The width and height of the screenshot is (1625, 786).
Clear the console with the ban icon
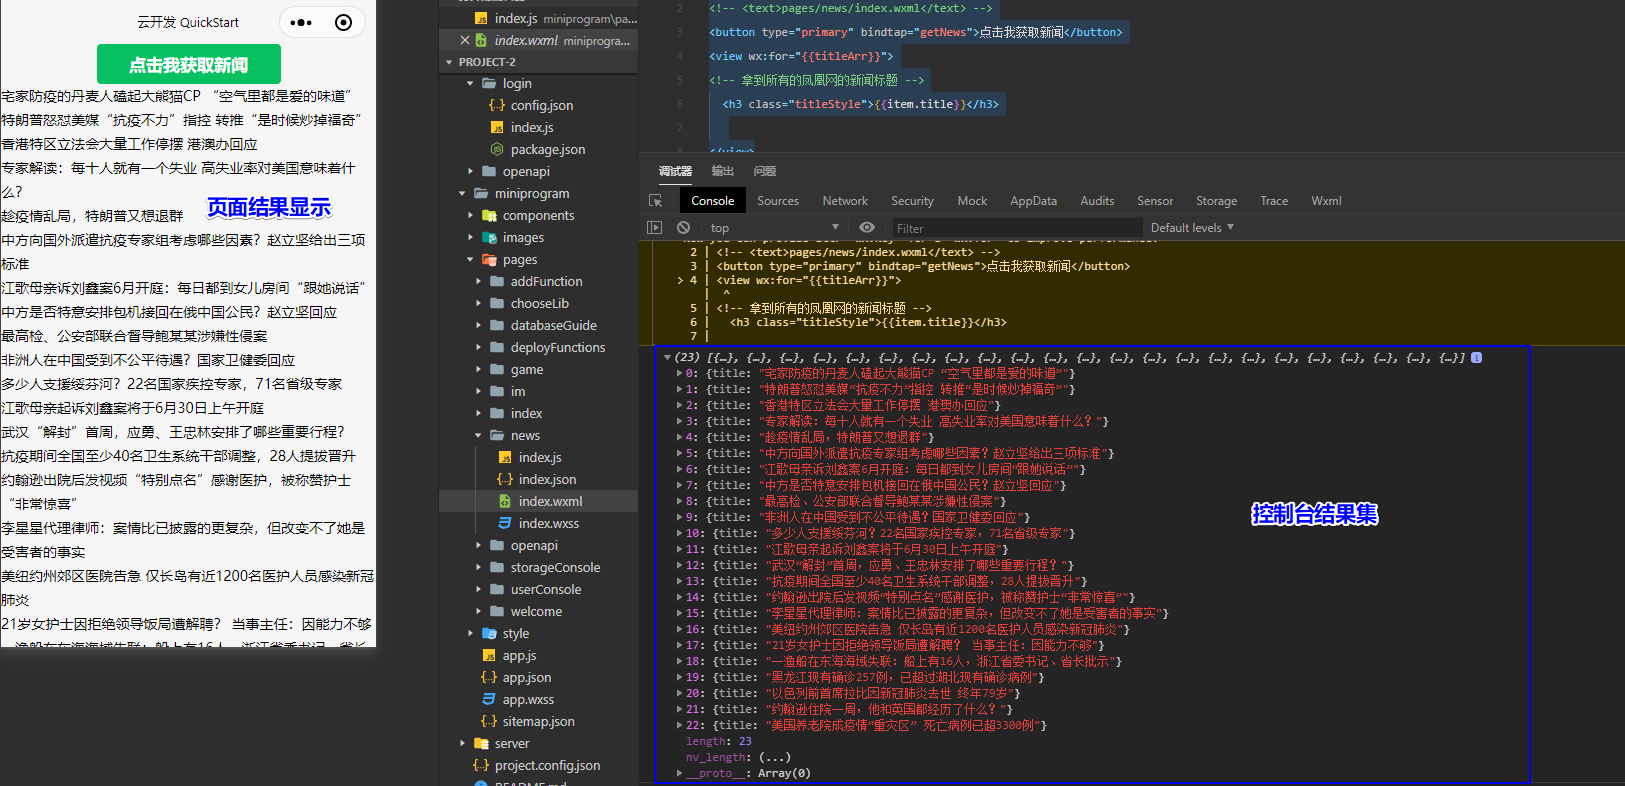(683, 228)
